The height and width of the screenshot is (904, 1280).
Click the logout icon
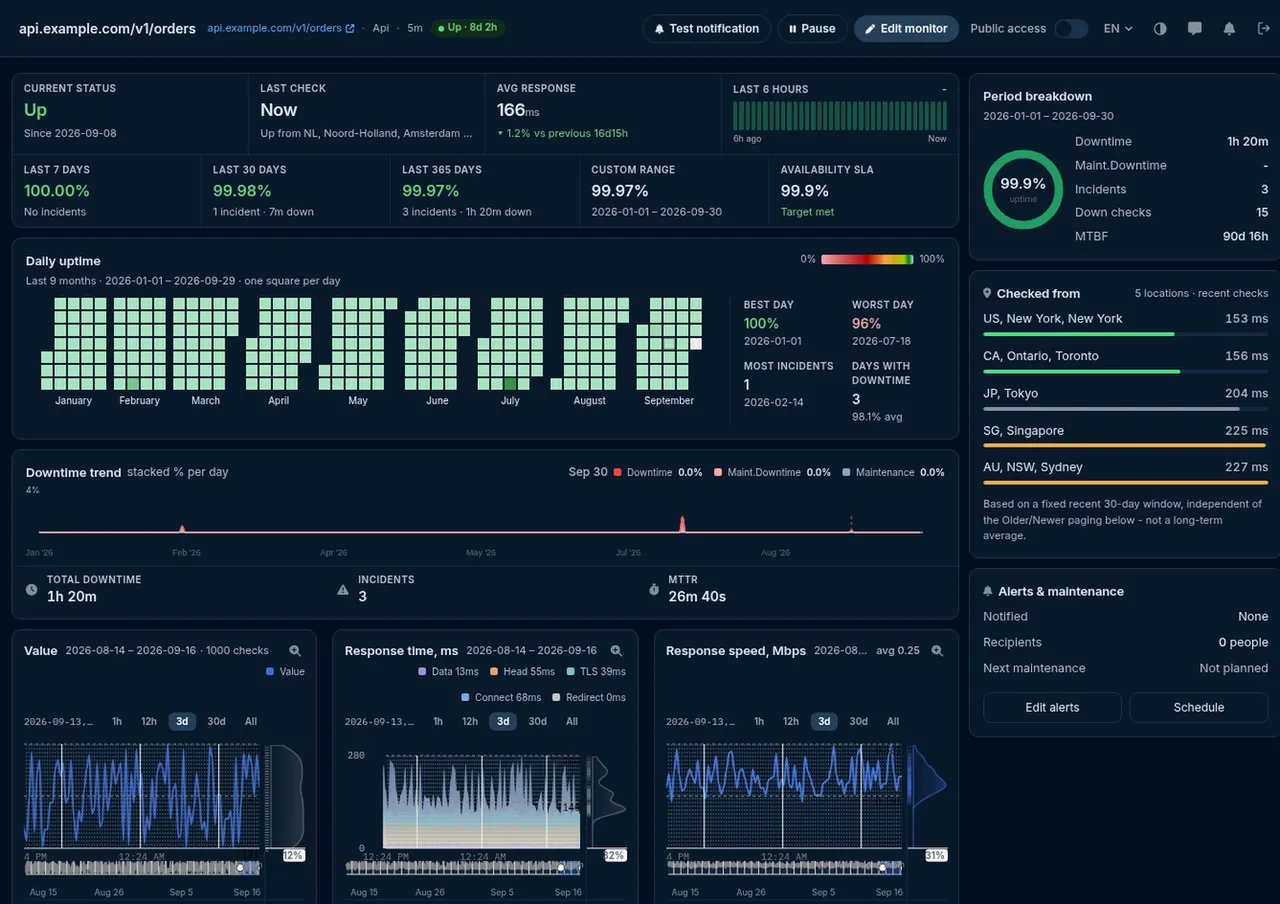(1263, 29)
